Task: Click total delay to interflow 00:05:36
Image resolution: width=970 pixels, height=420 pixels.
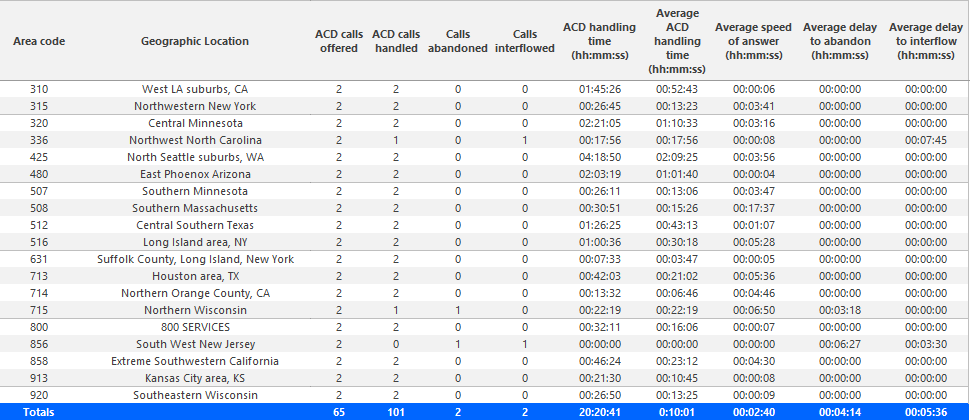Action: coord(926,412)
